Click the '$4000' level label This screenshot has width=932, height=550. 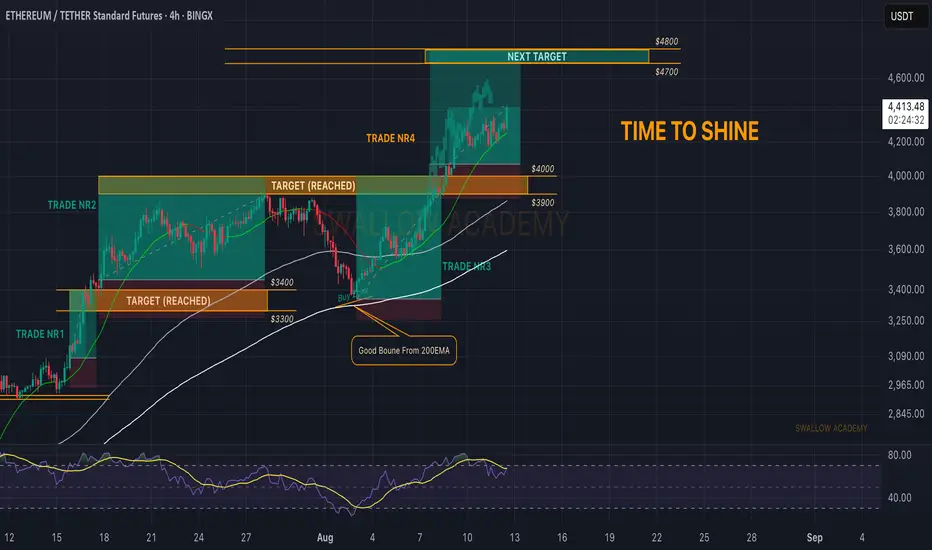pyautogui.click(x=543, y=169)
